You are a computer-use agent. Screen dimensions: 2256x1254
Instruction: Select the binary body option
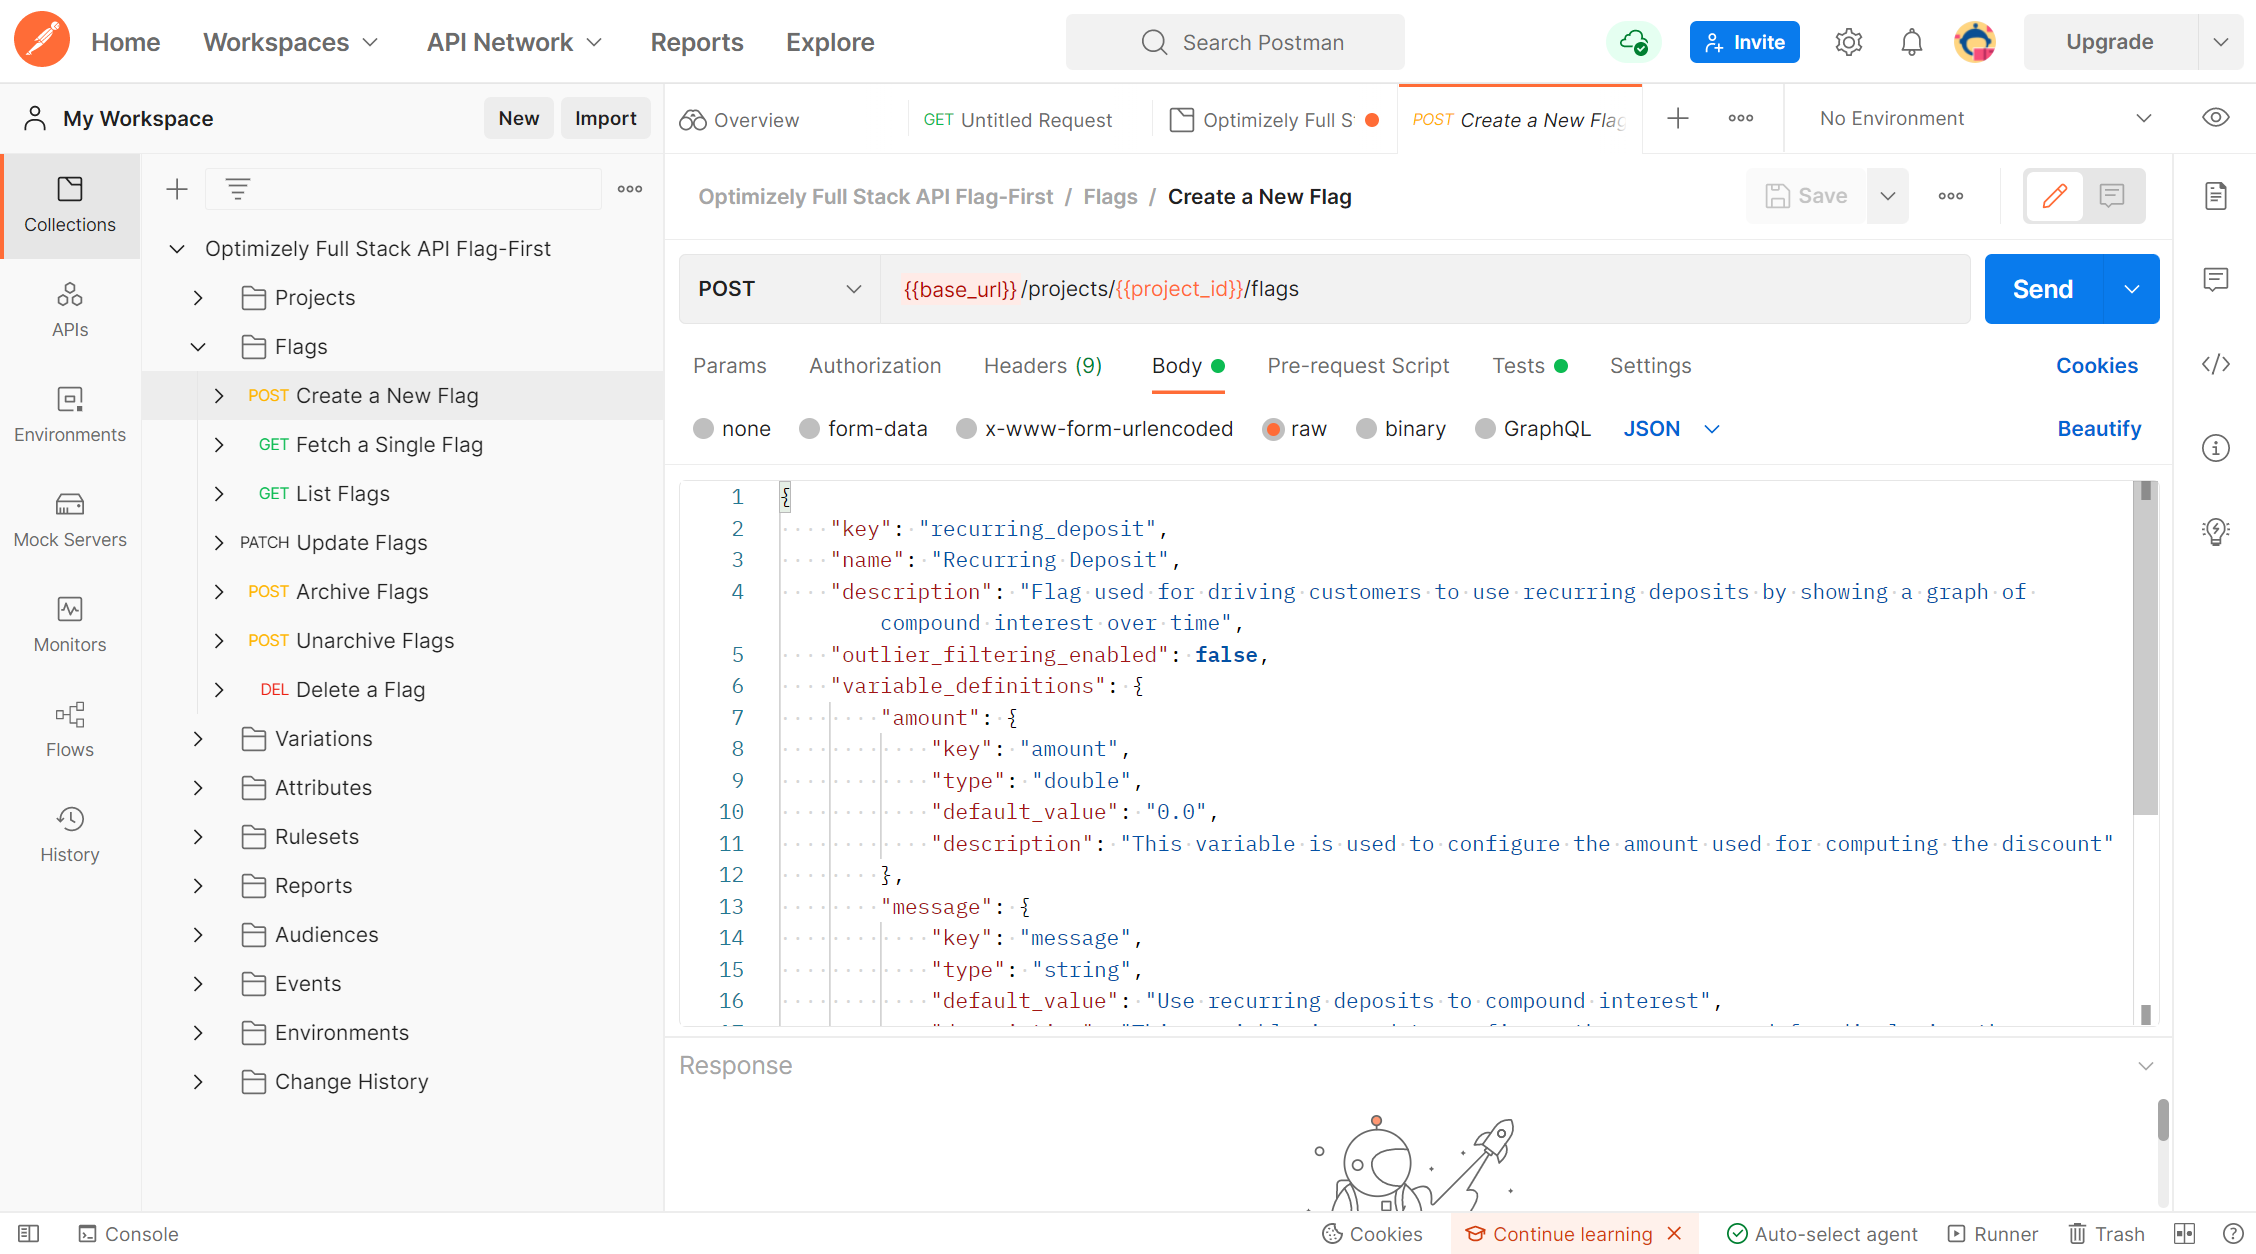[1366, 429]
